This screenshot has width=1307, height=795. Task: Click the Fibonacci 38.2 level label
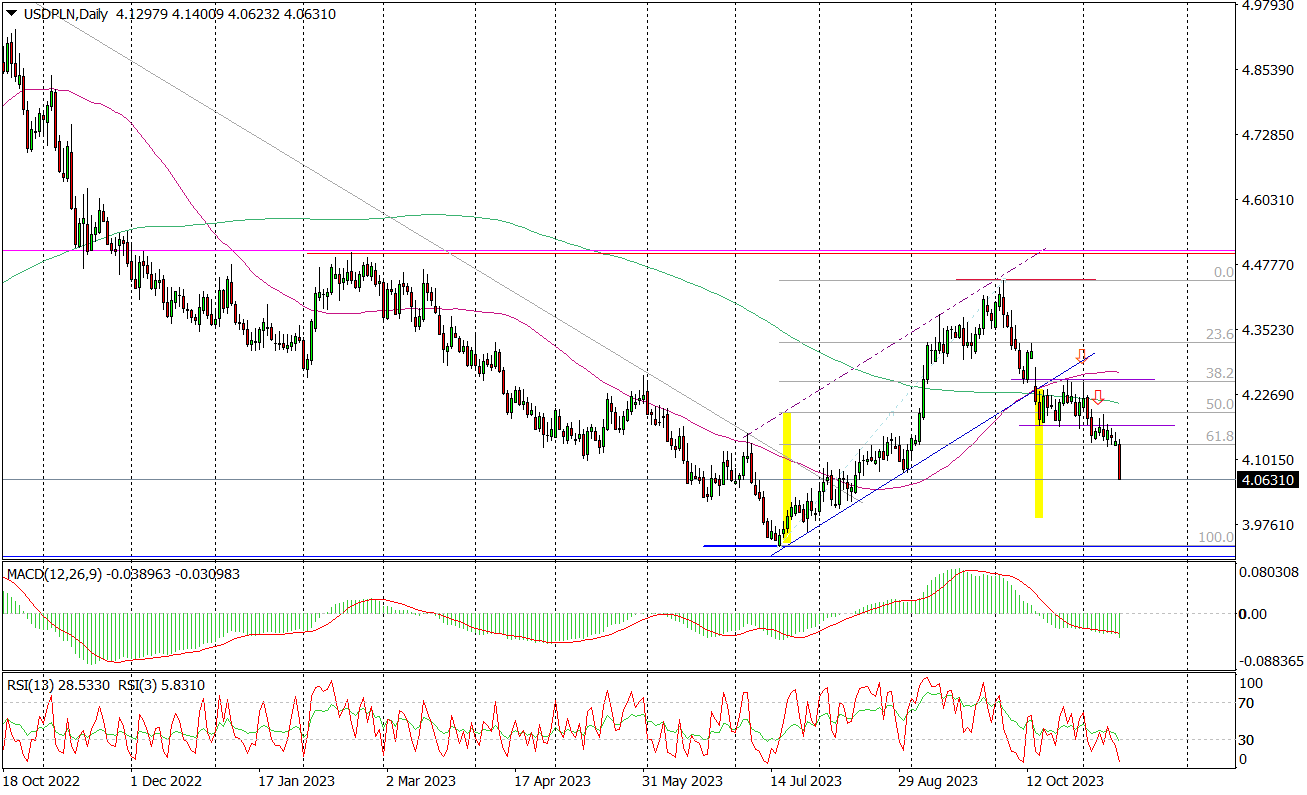[1220, 372]
